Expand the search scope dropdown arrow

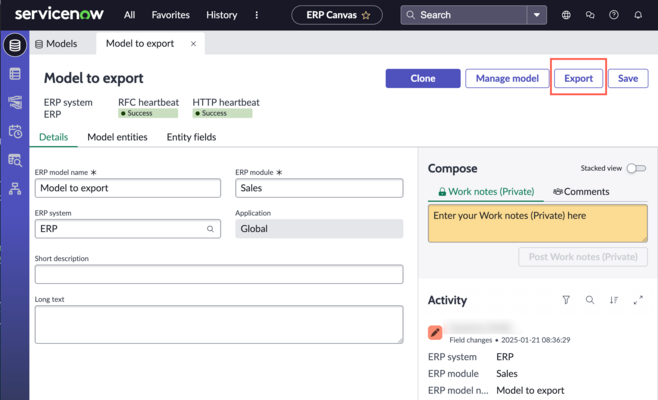click(537, 15)
